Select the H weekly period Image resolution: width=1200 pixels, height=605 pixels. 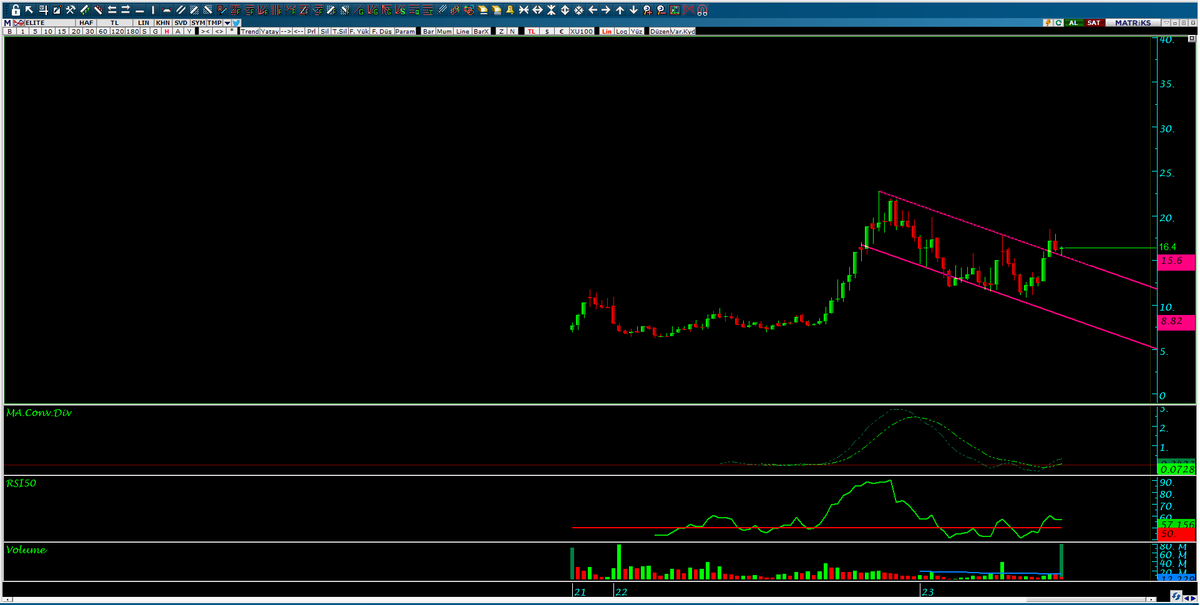tap(167, 31)
